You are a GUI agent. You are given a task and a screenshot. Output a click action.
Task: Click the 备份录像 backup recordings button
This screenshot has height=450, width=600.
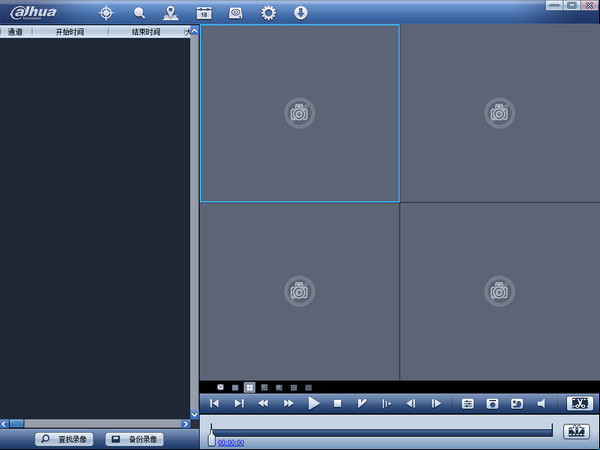tap(134, 439)
